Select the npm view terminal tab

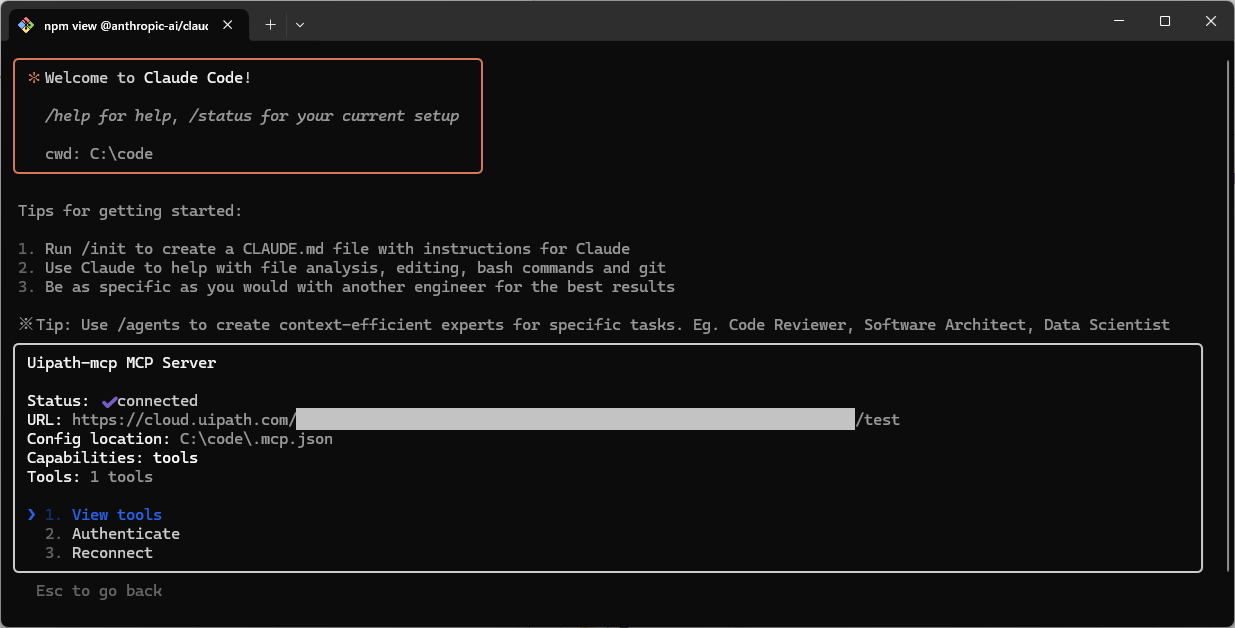[127, 25]
